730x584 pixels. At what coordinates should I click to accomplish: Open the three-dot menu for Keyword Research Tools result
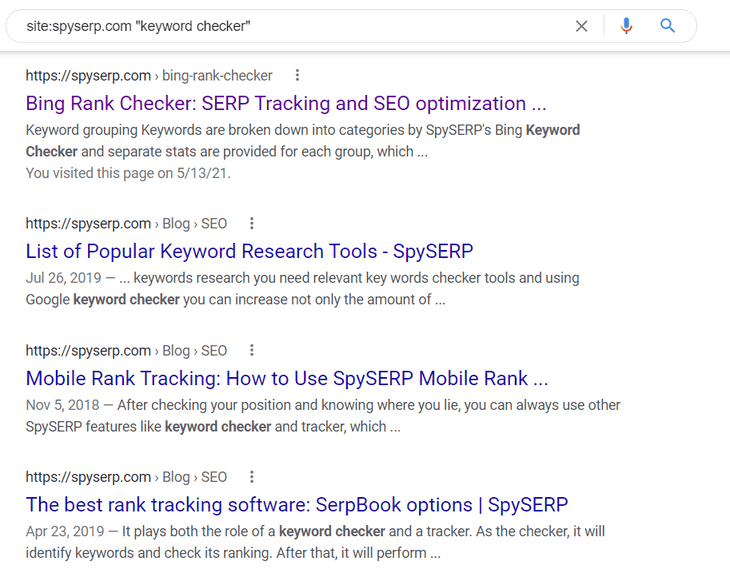click(x=252, y=223)
